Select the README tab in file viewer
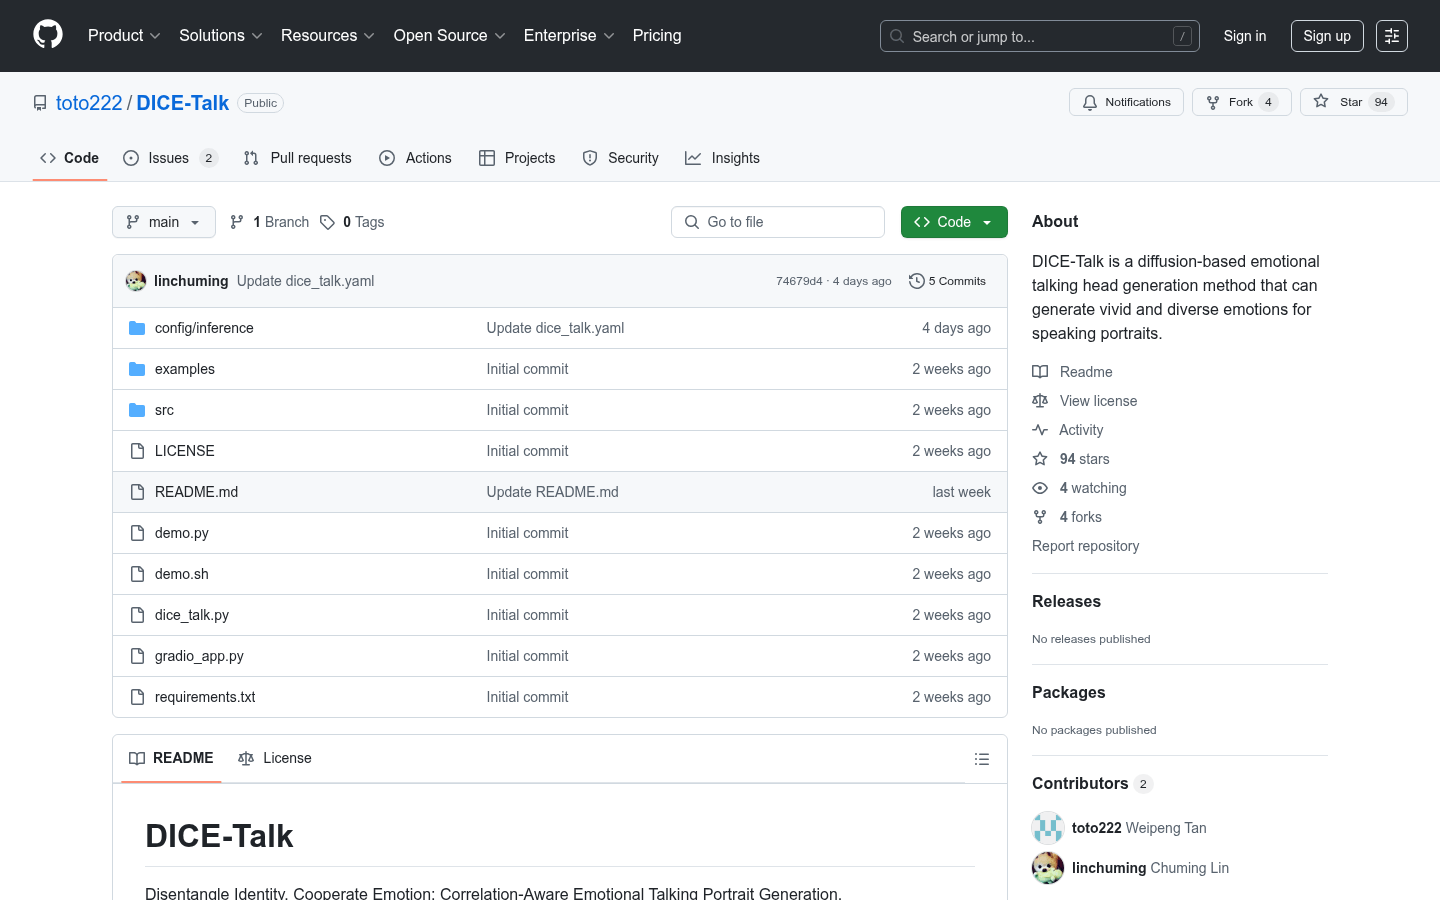This screenshot has width=1440, height=900. (x=171, y=758)
